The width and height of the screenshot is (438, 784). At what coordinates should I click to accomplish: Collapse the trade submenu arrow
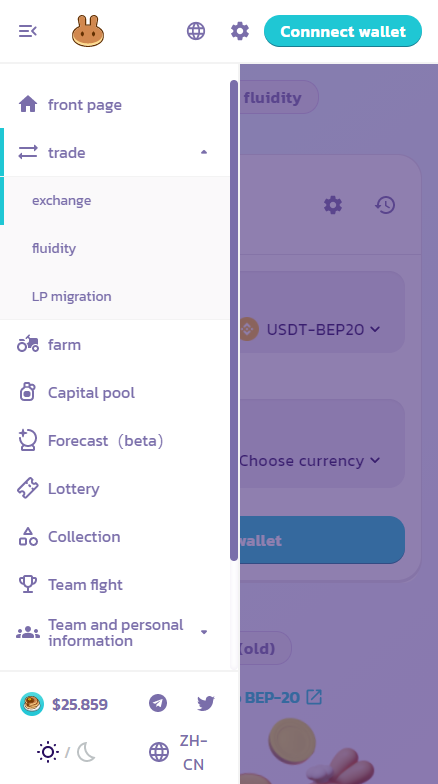204,152
